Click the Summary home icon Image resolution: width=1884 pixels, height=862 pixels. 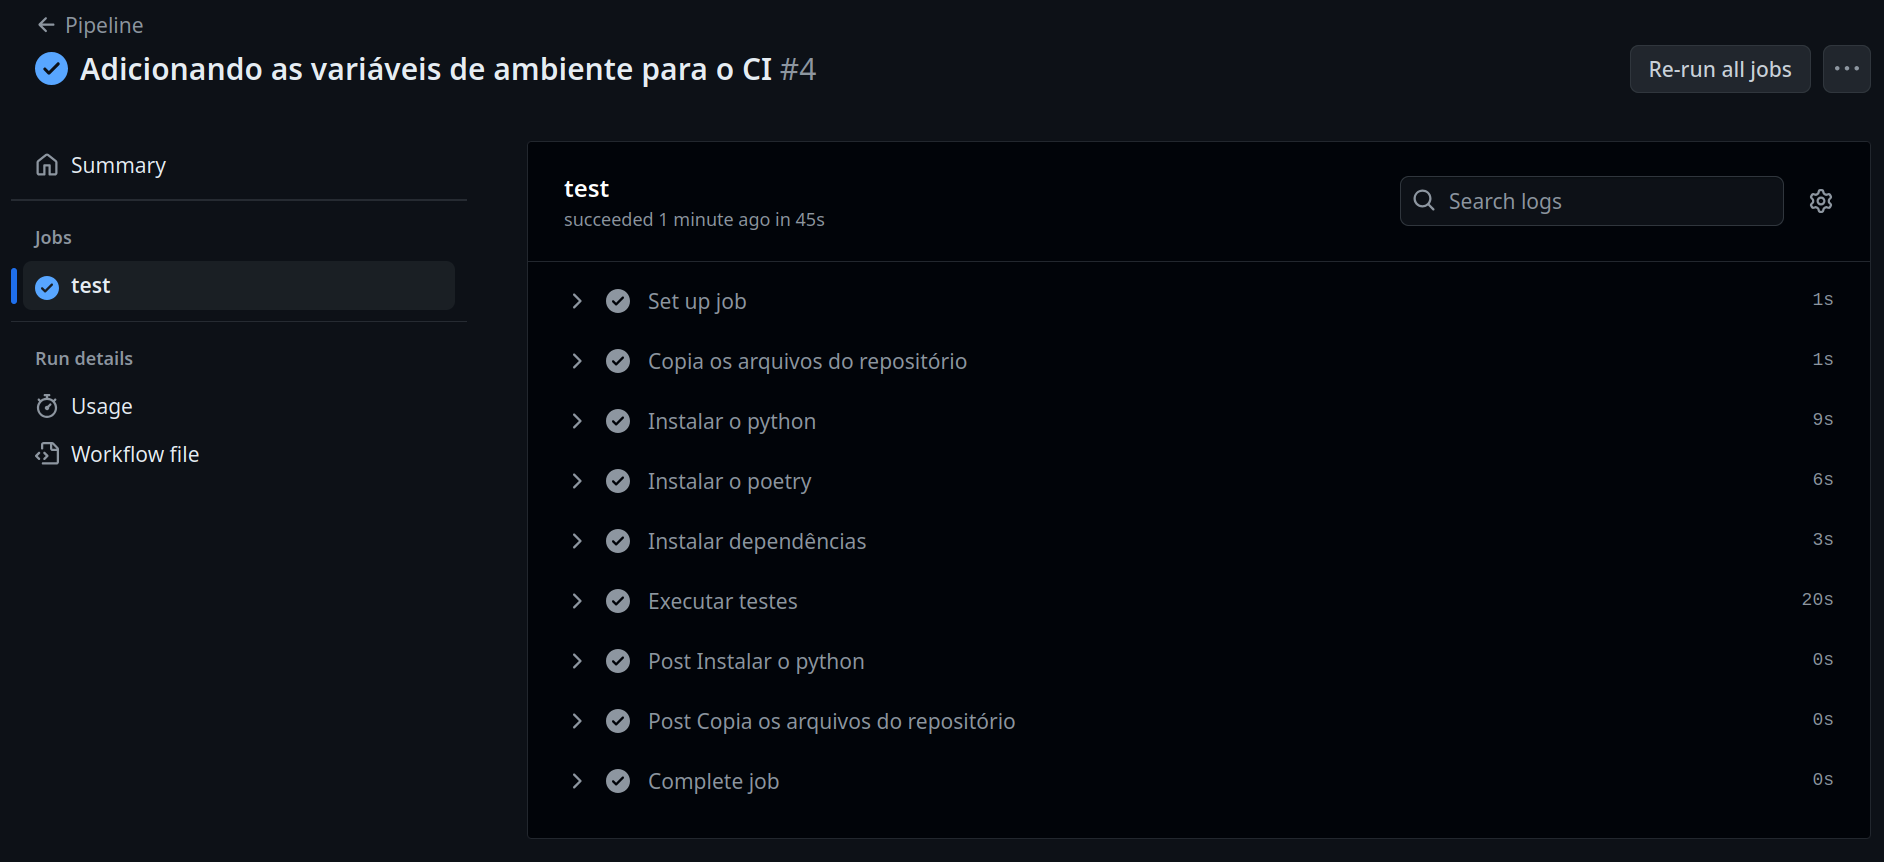[47, 165]
